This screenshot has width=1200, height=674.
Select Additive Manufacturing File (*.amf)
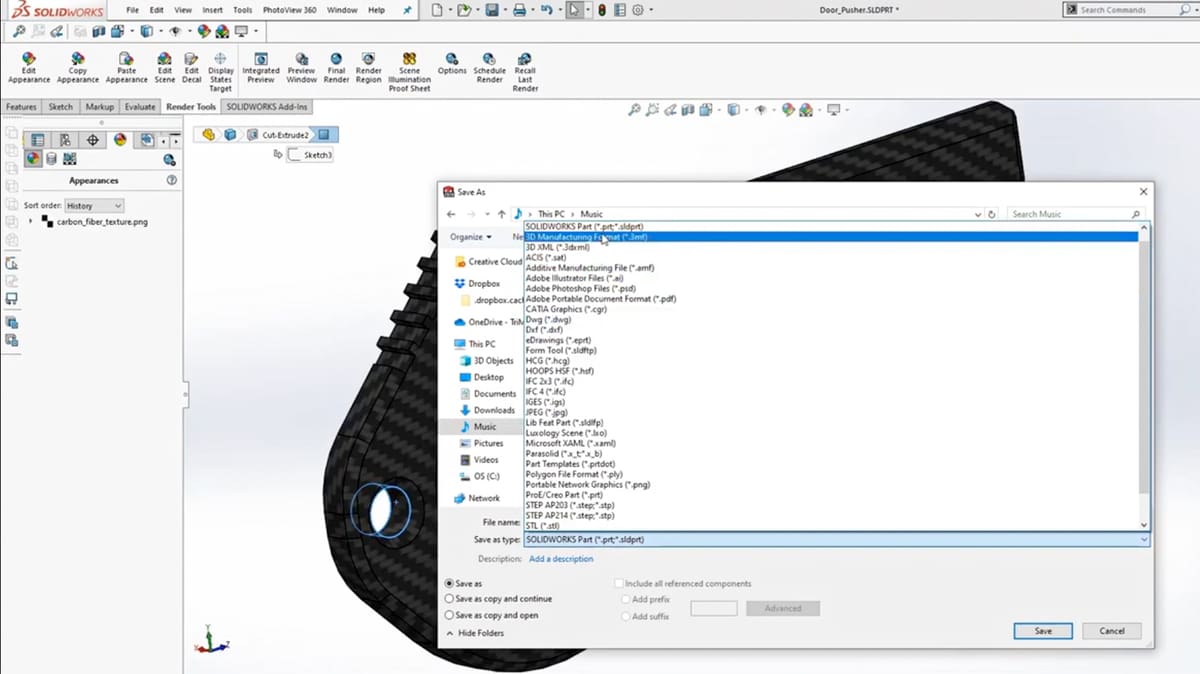tap(590, 268)
